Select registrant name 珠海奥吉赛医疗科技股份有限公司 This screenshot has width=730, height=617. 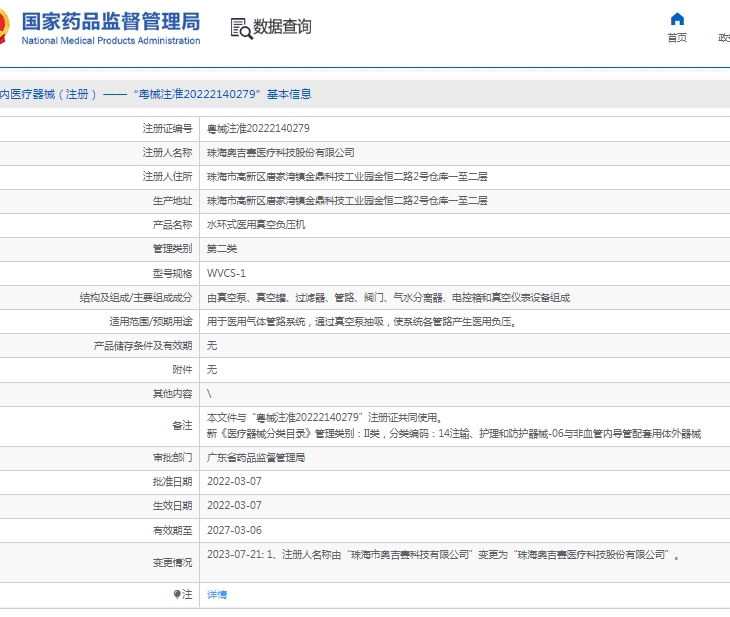(281, 153)
